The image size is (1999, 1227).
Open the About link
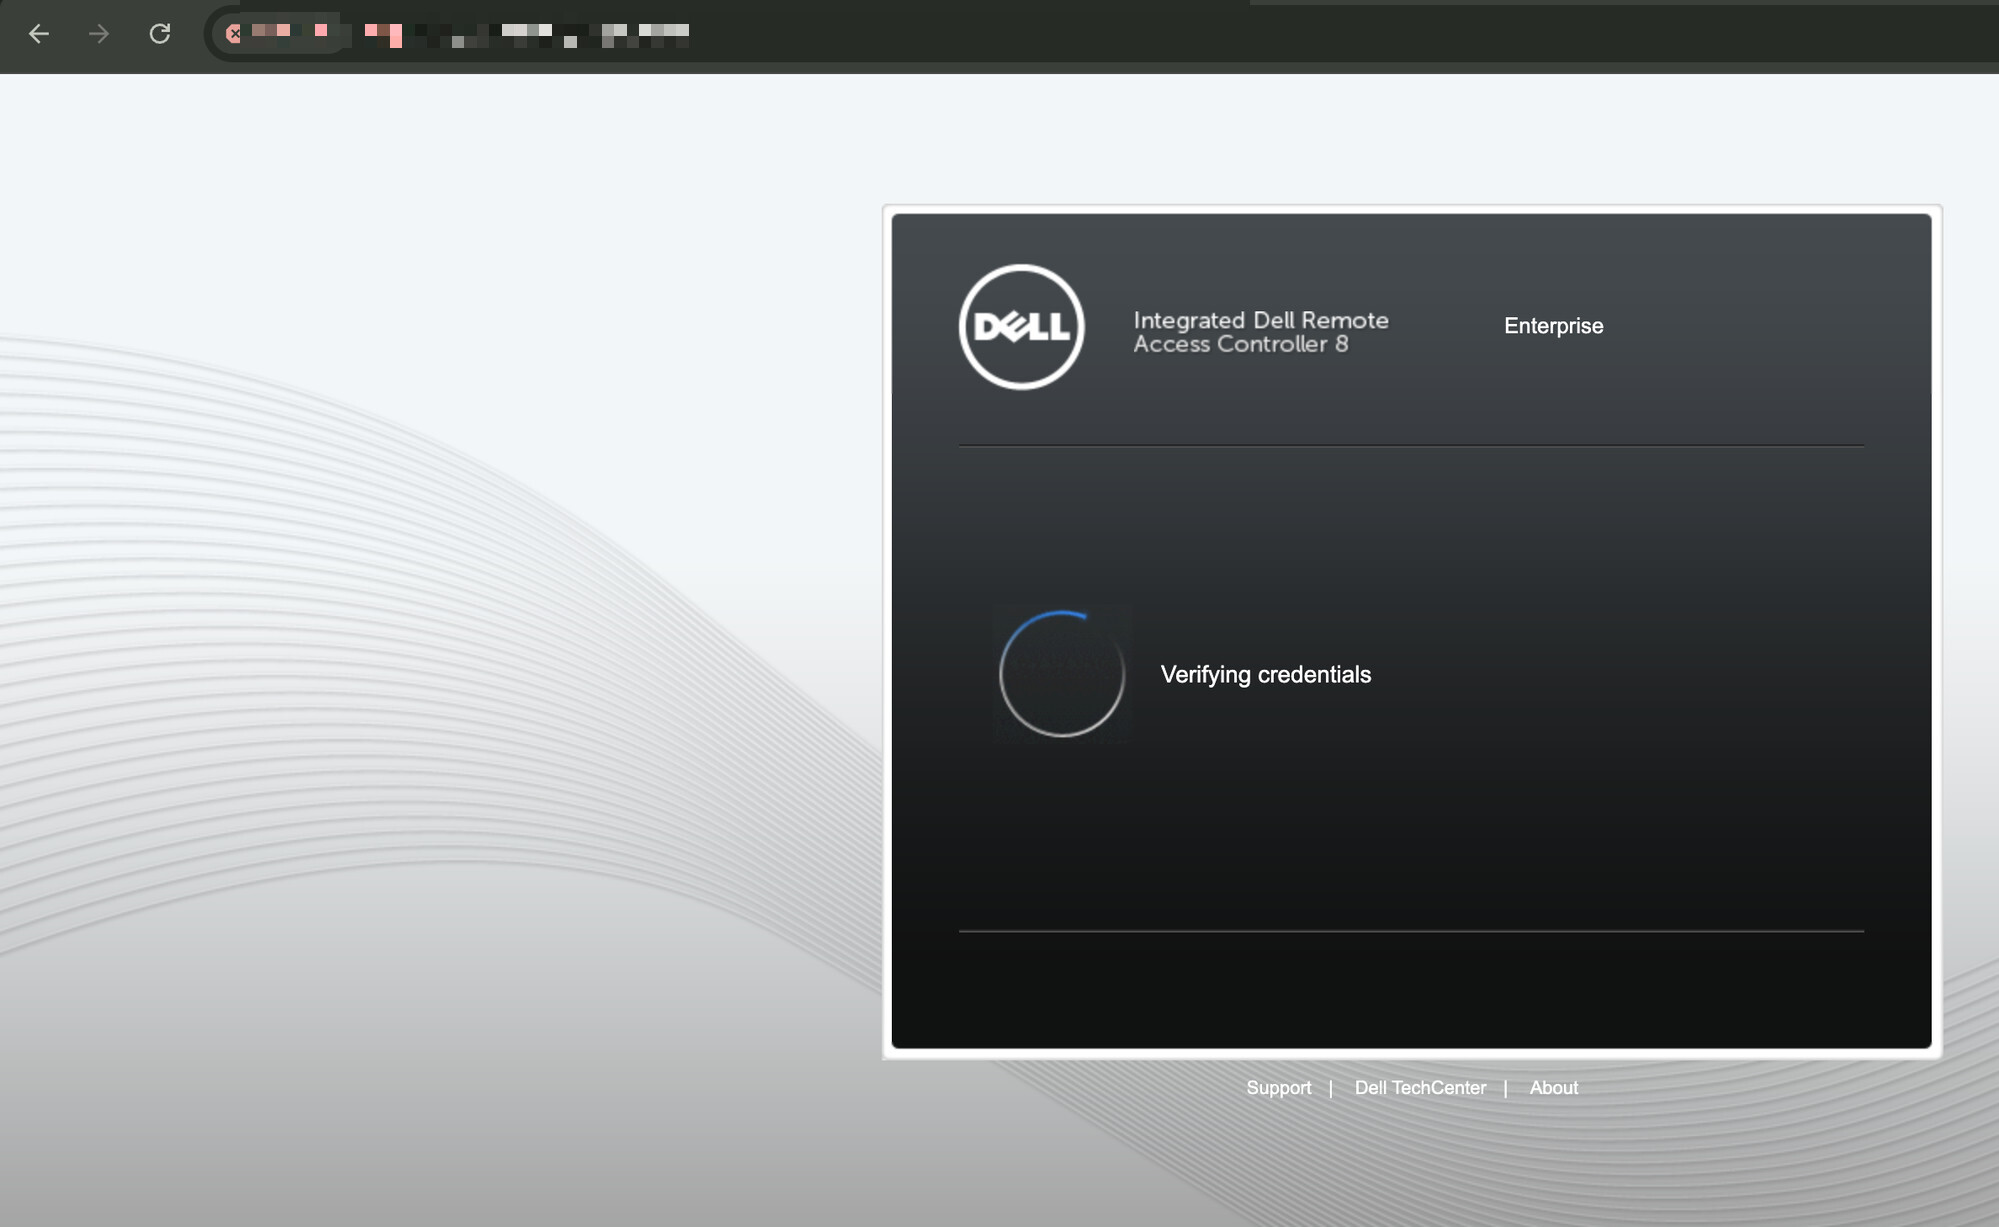(1553, 1088)
